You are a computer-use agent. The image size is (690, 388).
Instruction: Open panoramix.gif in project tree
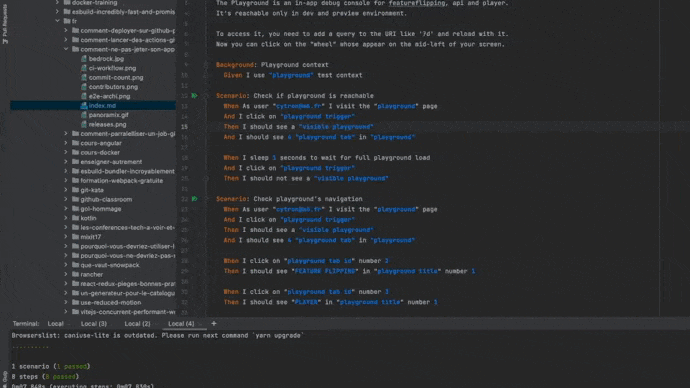coord(108,115)
